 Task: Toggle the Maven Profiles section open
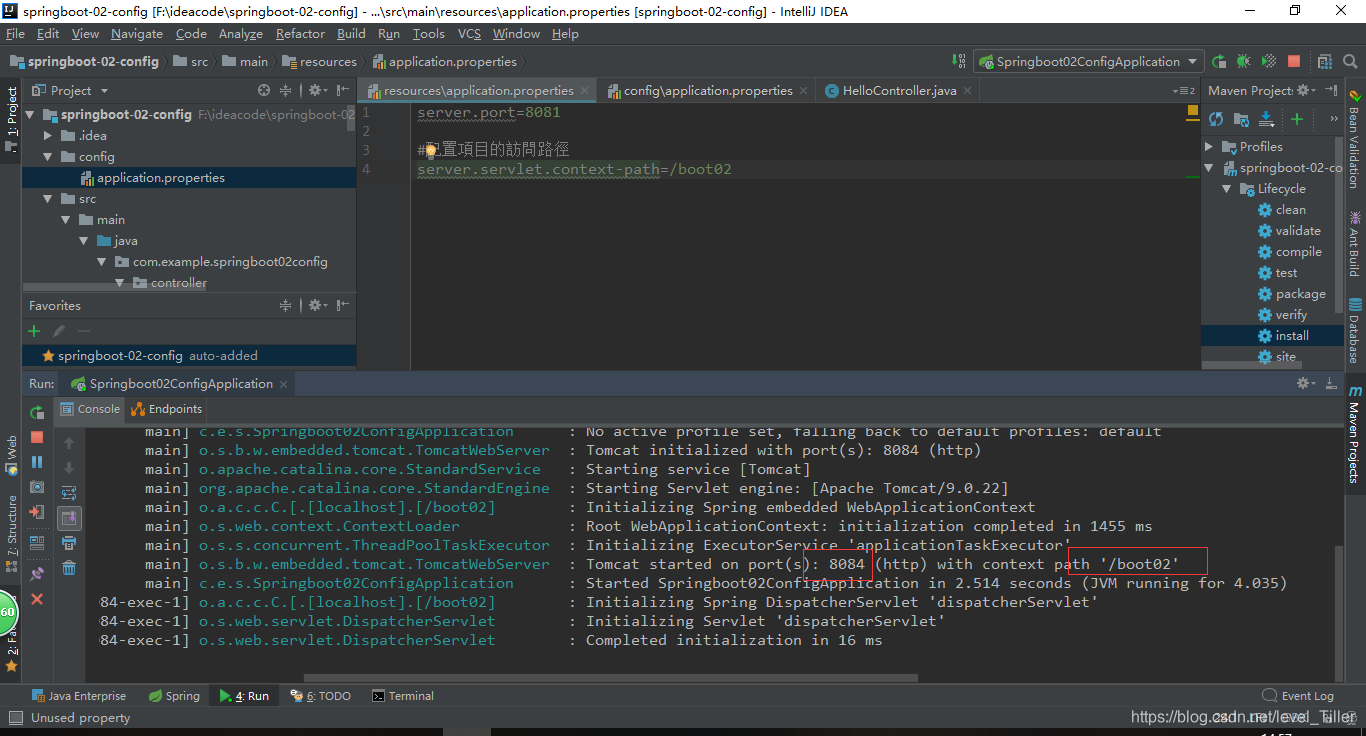click(x=1207, y=146)
